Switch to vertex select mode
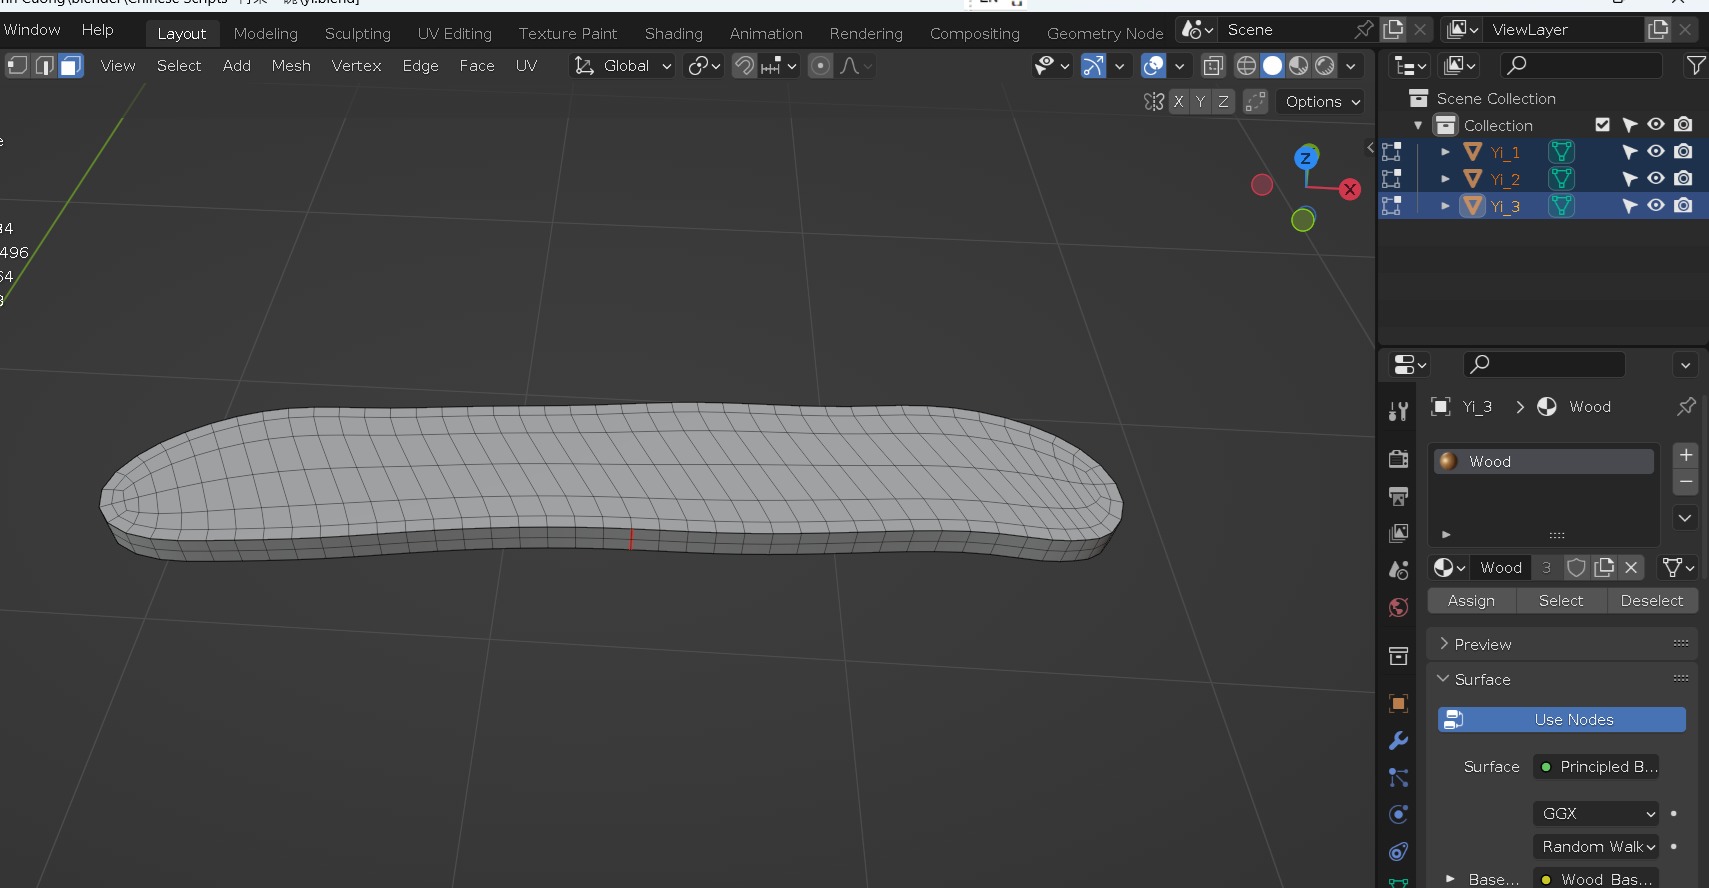1709x888 pixels. point(17,66)
